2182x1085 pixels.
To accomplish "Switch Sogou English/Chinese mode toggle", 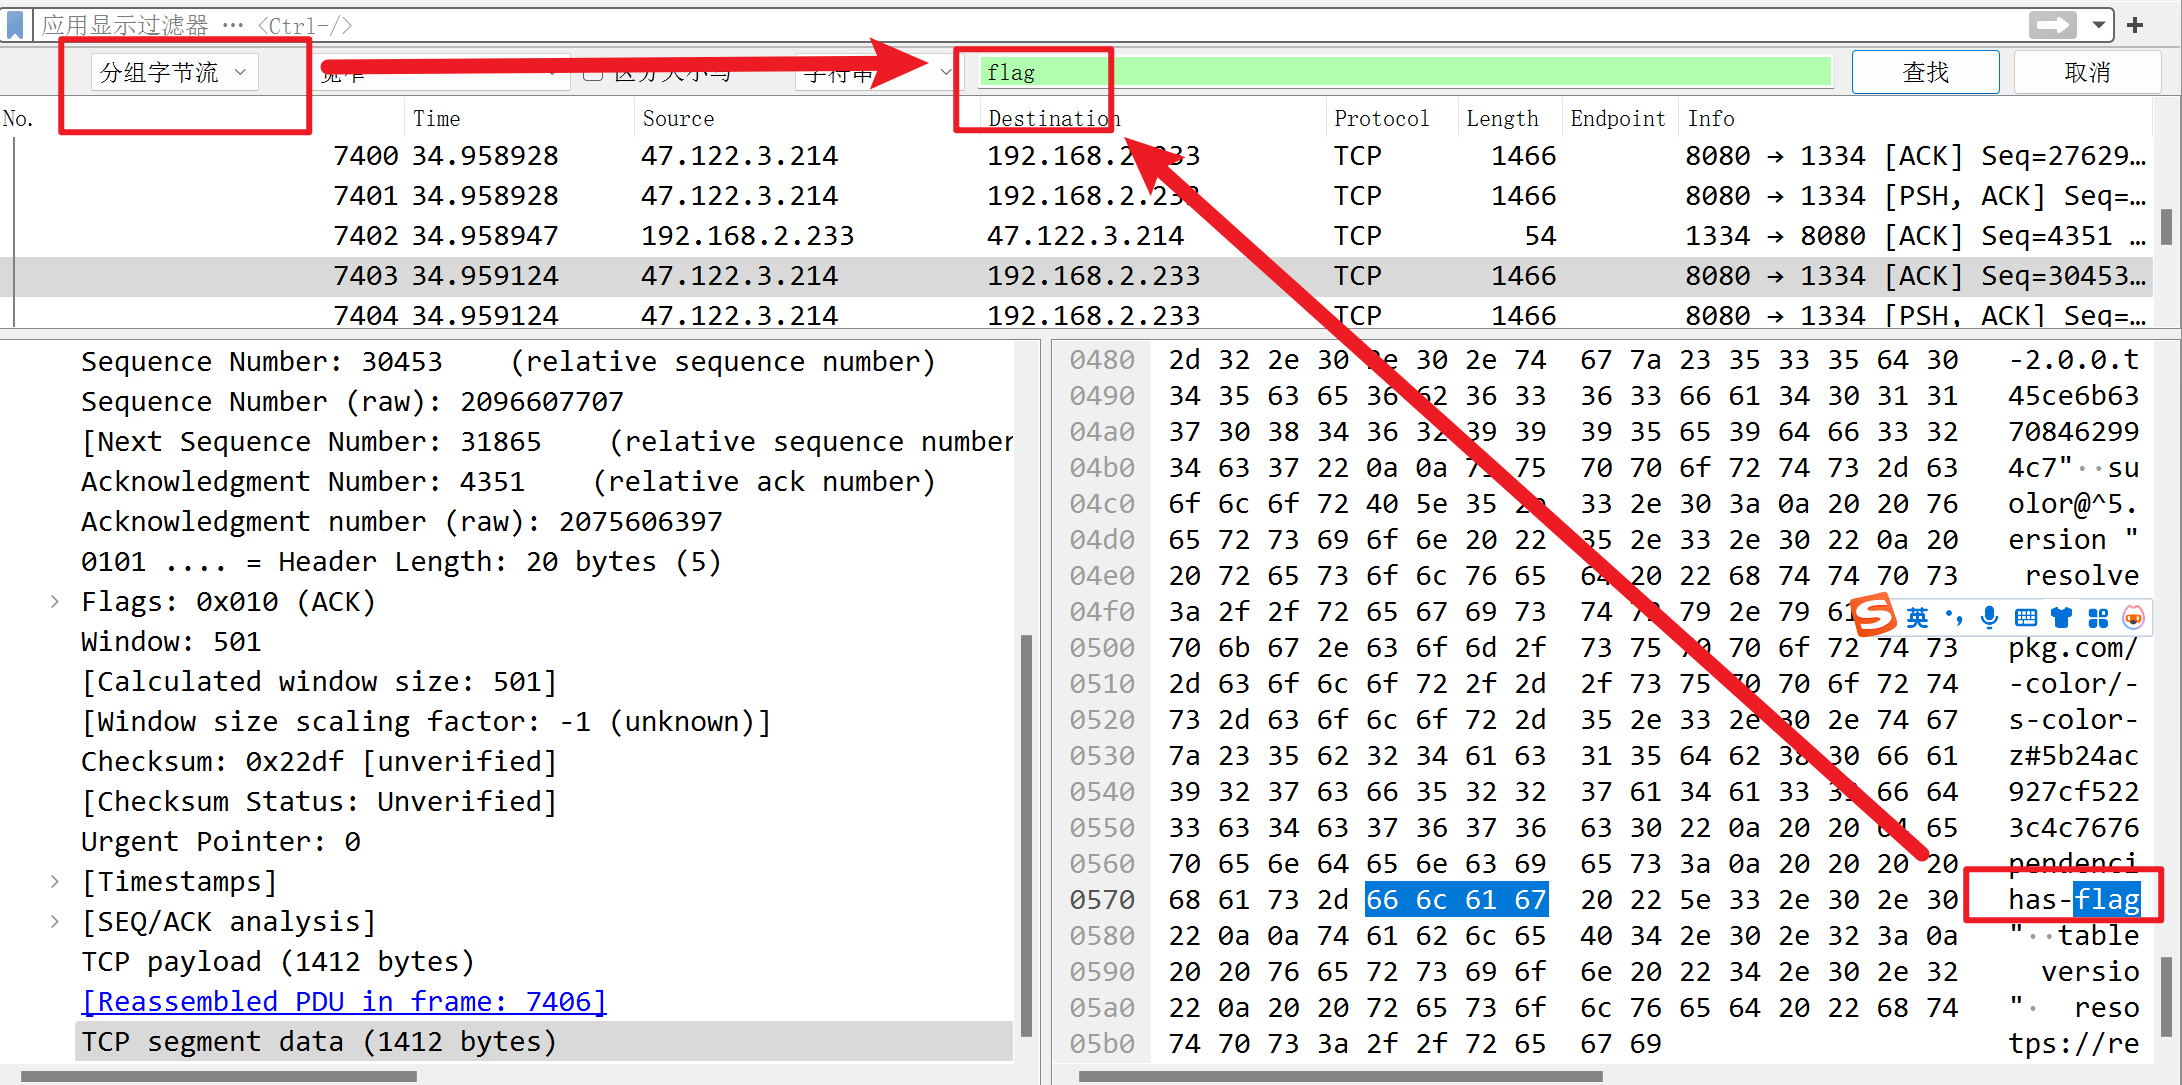I will click(1917, 617).
